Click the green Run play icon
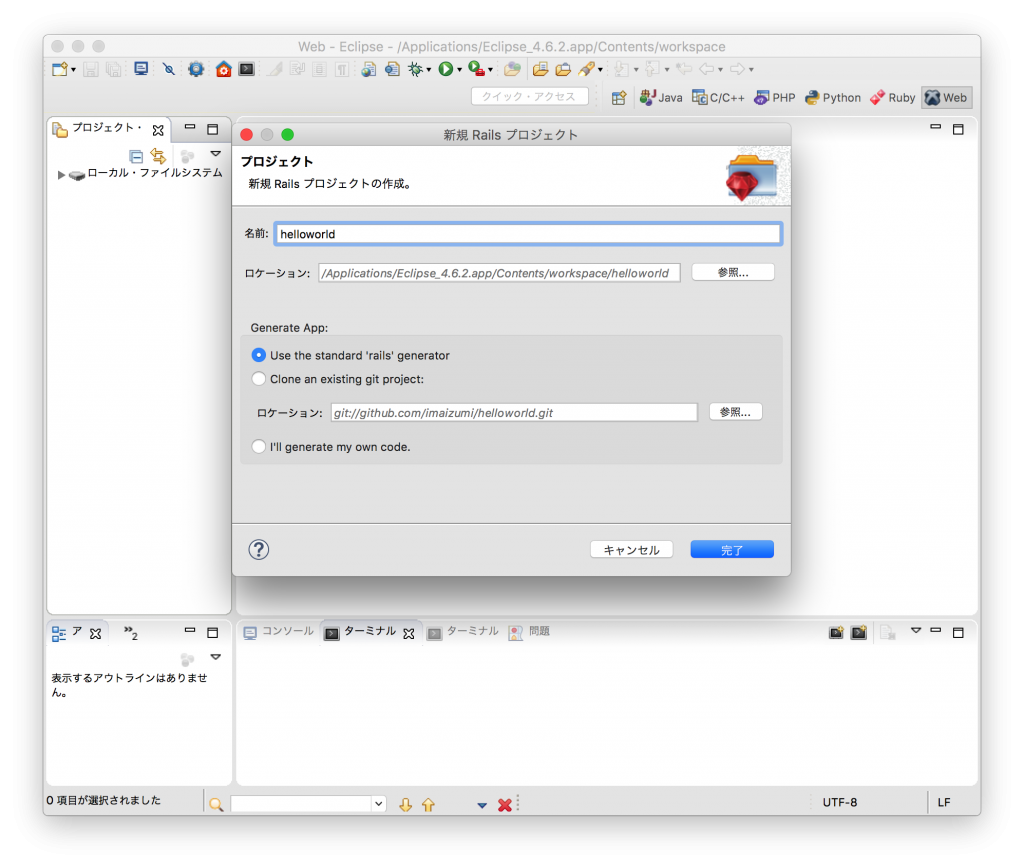Viewport: 1024px width, 867px height. [445, 69]
